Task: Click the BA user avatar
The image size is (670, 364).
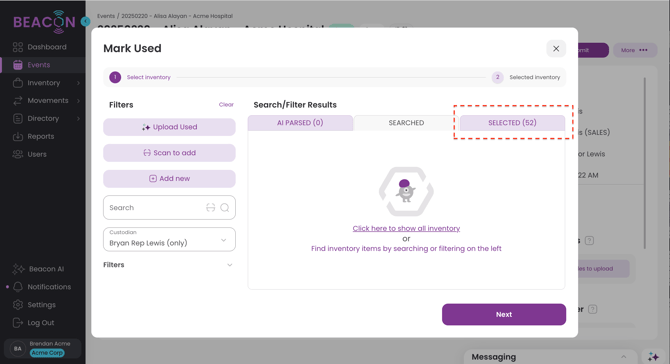Action: [18, 349]
